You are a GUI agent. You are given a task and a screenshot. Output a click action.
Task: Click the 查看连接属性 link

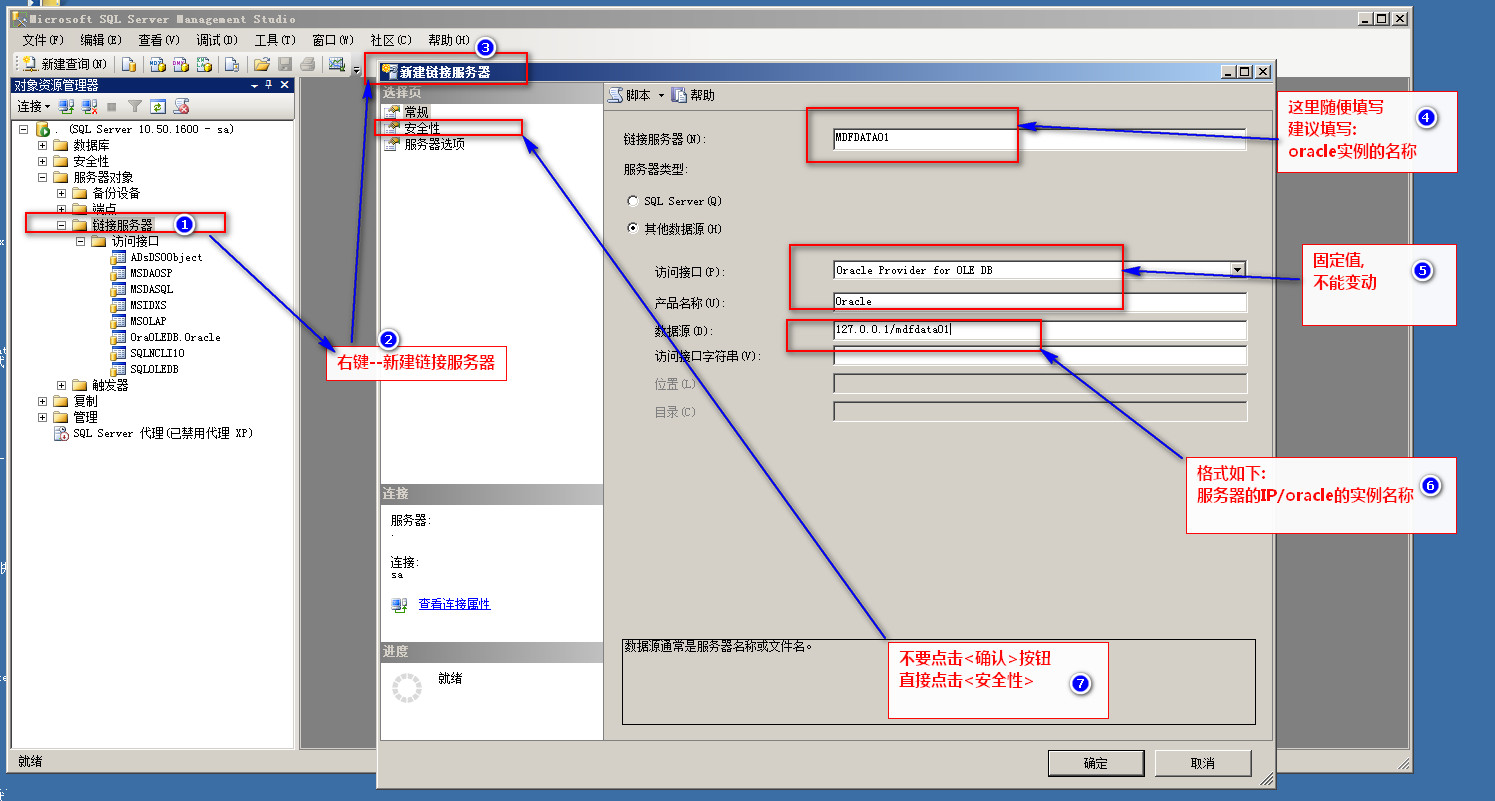coord(454,604)
